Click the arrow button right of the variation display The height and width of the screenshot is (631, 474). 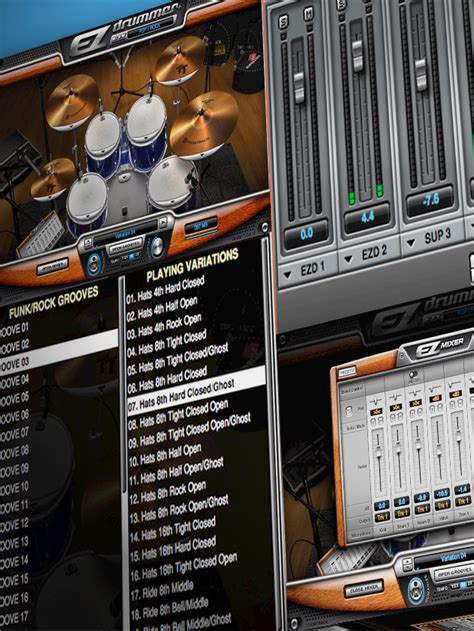pyautogui.click(x=162, y=222)
